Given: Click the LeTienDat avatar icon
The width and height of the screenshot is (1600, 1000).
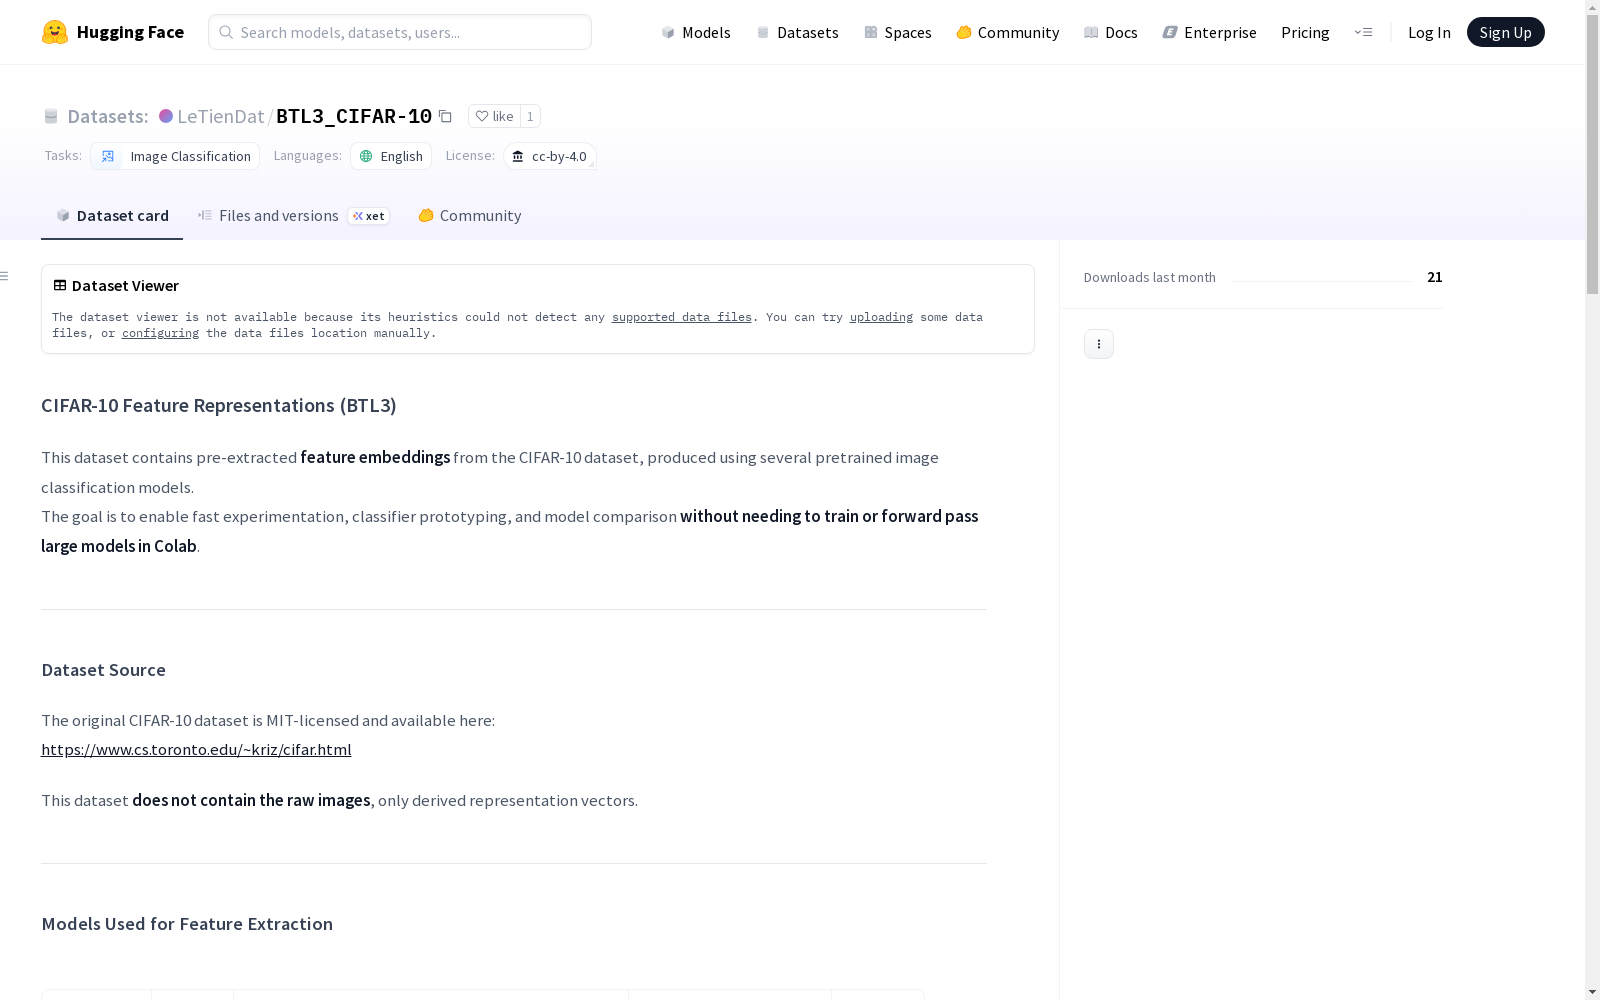Looking at the screenshot, I should click(166, 116).
